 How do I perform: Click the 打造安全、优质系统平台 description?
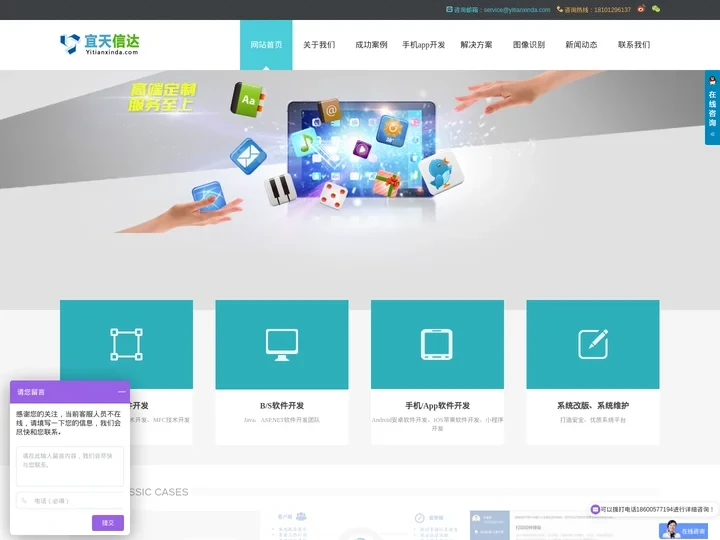pyautogui.click(x=593, y=420)
